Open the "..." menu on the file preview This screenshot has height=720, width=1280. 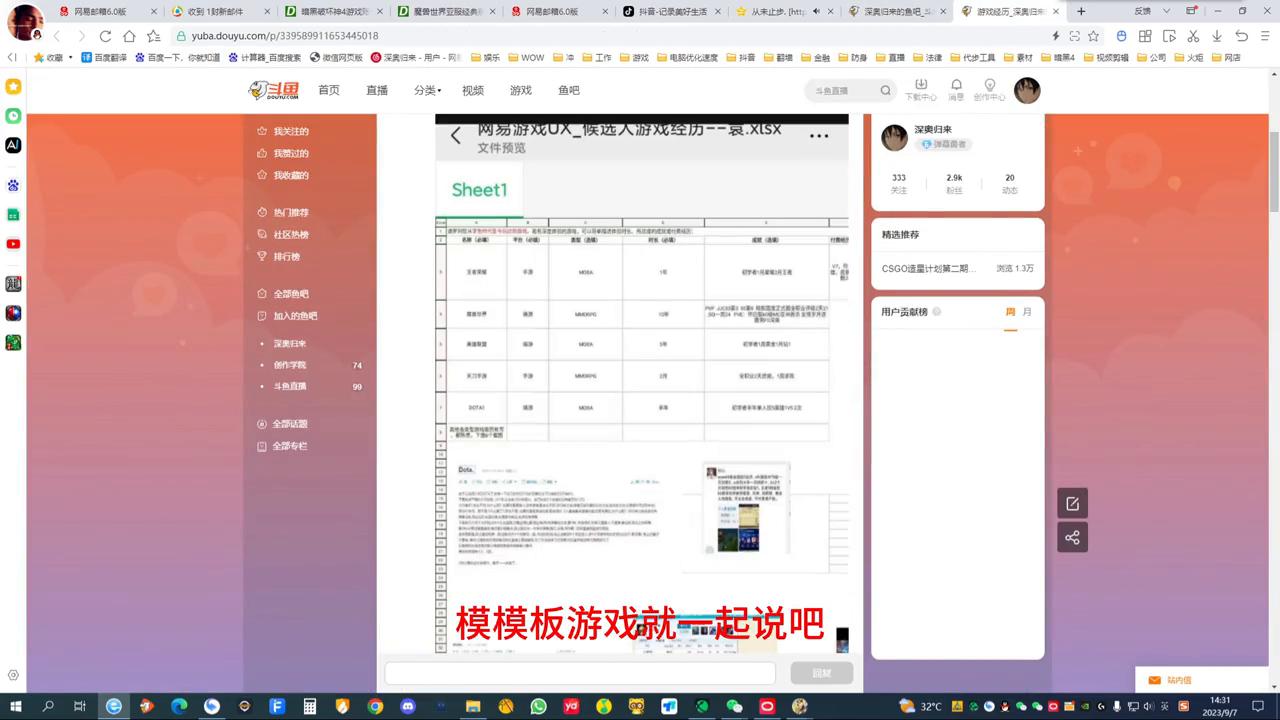(x=820, y=134)
